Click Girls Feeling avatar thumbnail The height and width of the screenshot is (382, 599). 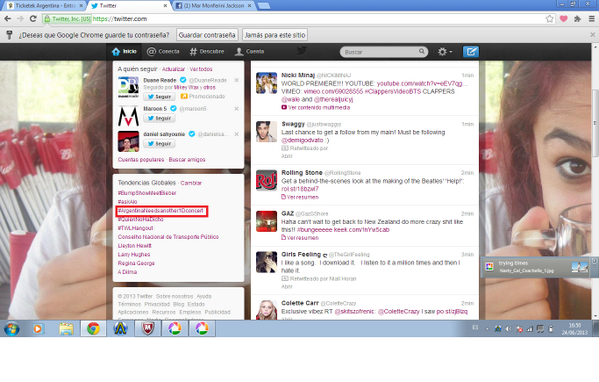pos(266,262)
